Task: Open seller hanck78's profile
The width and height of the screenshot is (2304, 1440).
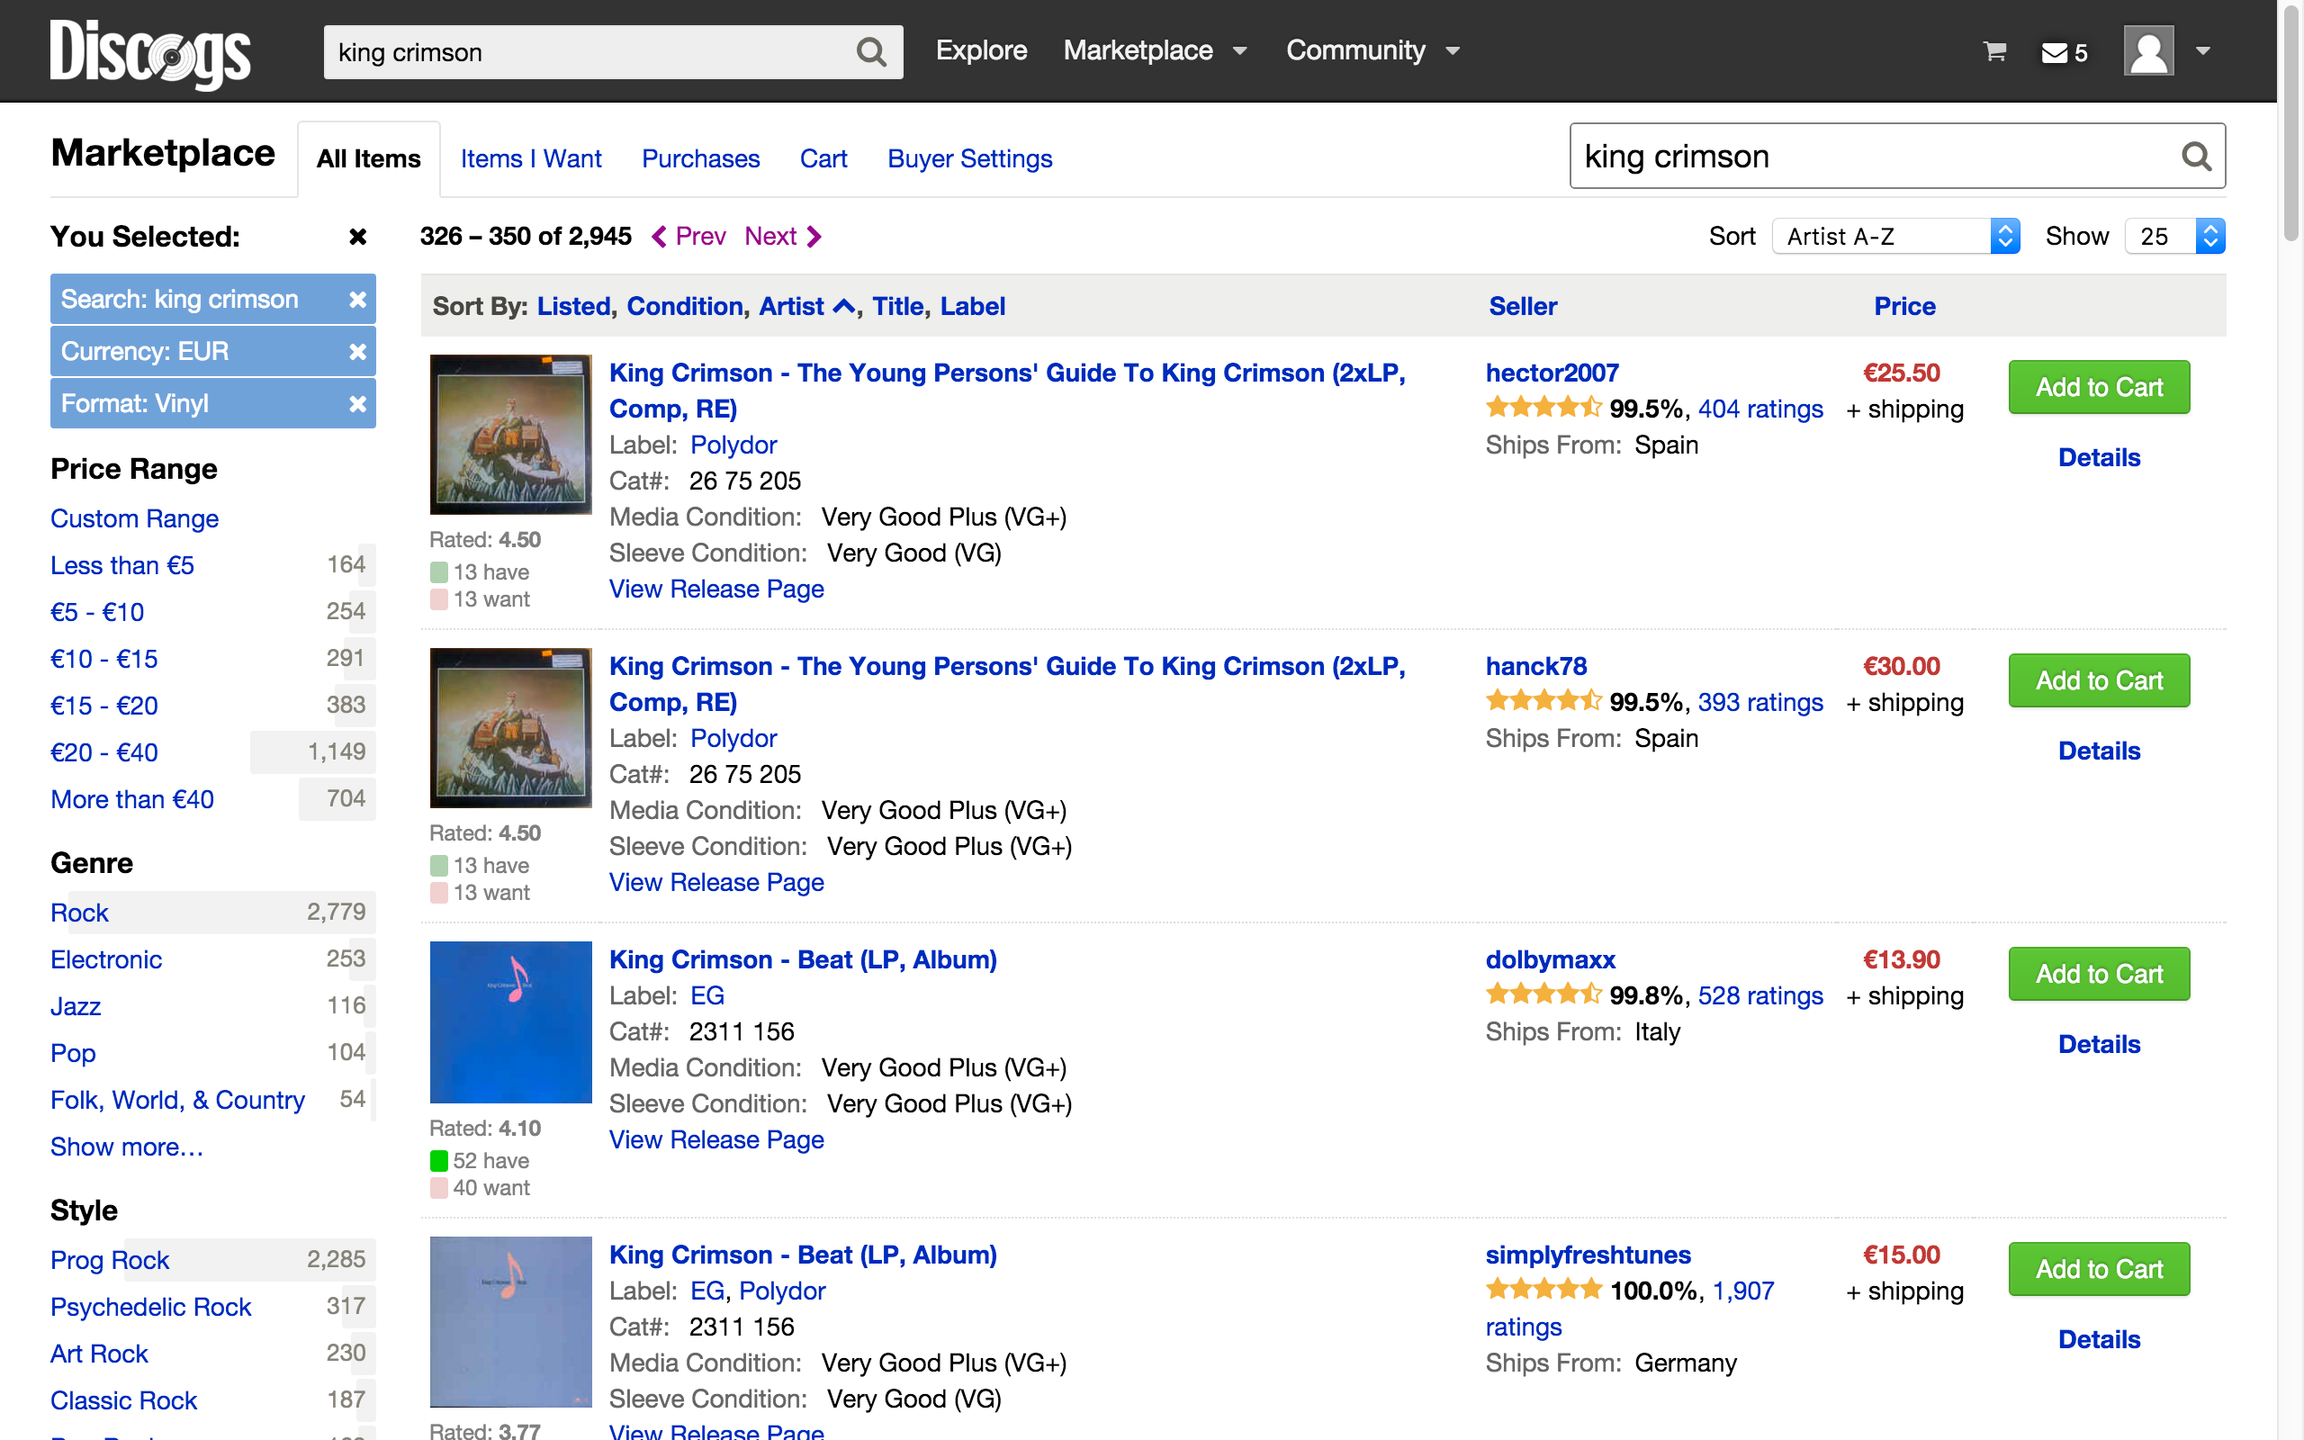Action: click(1536, 666)
